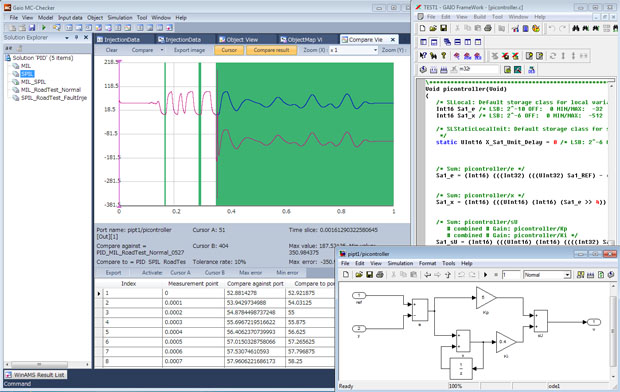Expand the row indicator arrow at table row 1

coord(99,293)
